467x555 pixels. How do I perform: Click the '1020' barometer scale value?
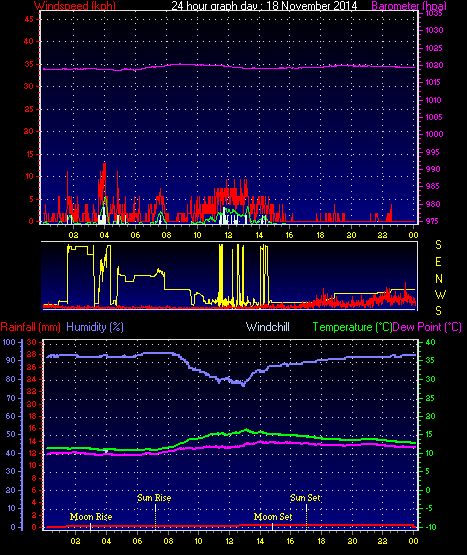[x=434, y=65]
